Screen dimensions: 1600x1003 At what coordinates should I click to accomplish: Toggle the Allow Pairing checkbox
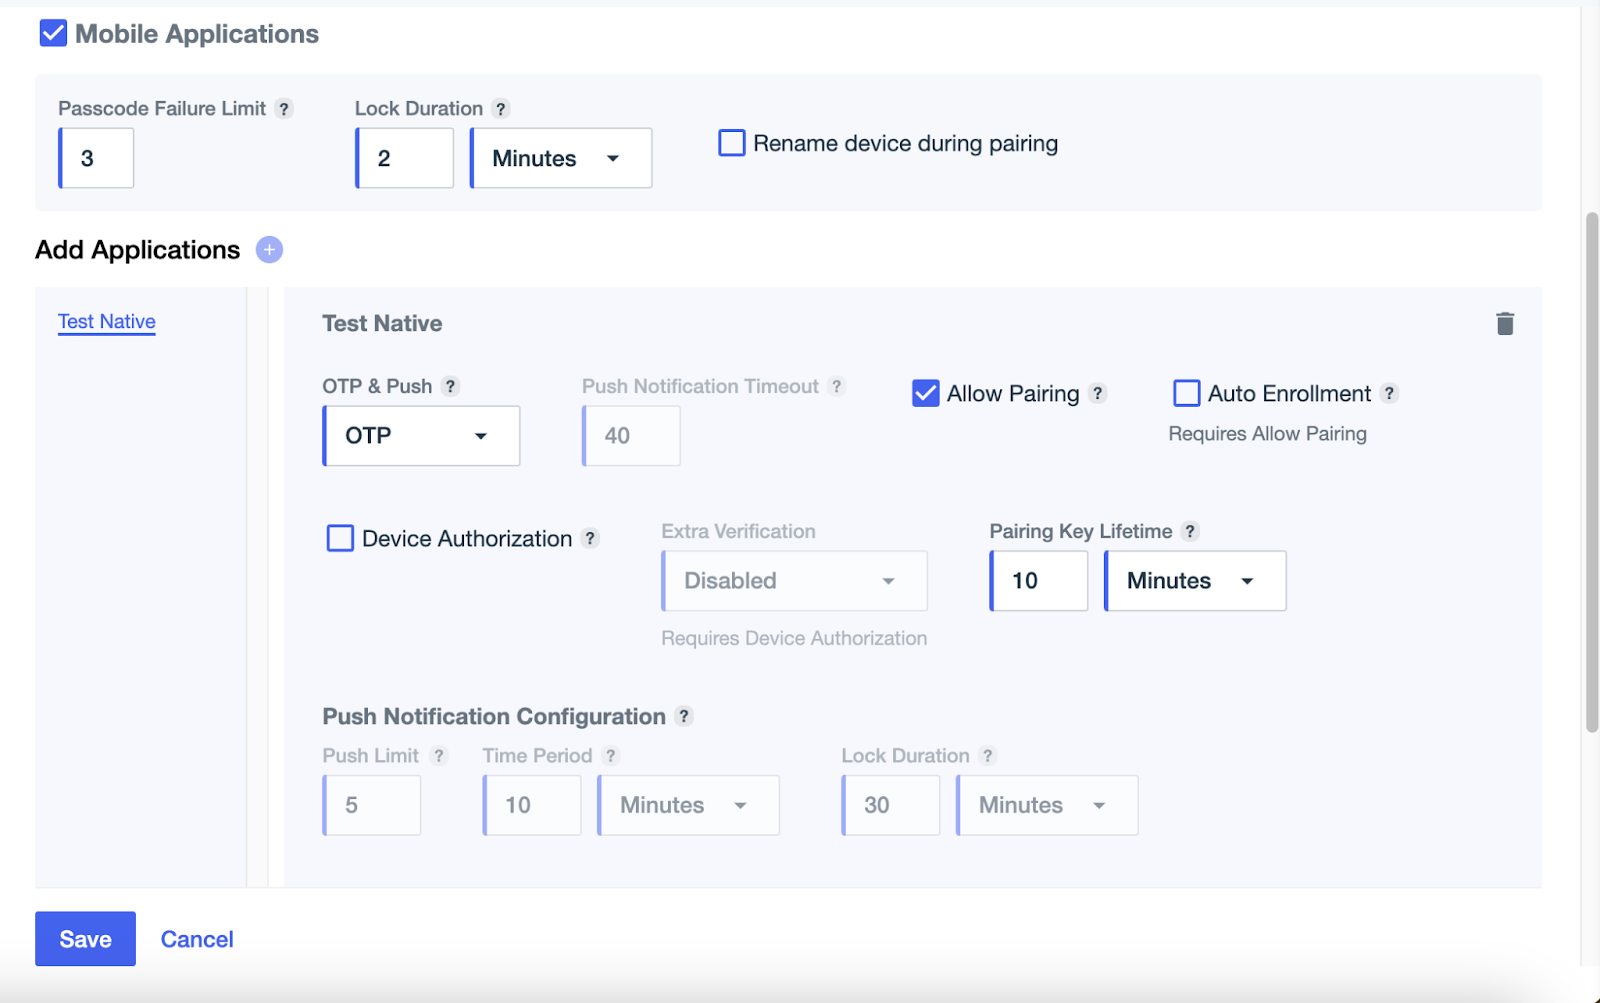coord(926,394)
